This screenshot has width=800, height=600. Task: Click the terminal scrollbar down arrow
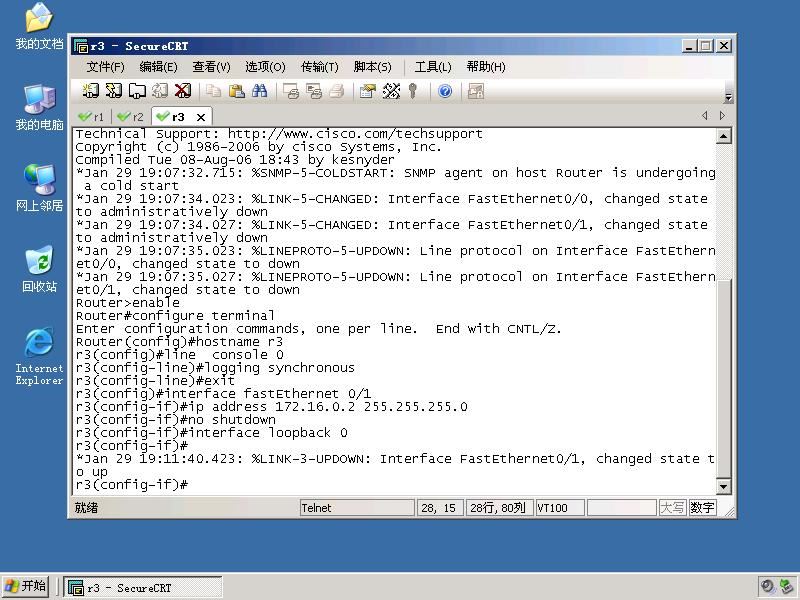(x=723, y=486)
